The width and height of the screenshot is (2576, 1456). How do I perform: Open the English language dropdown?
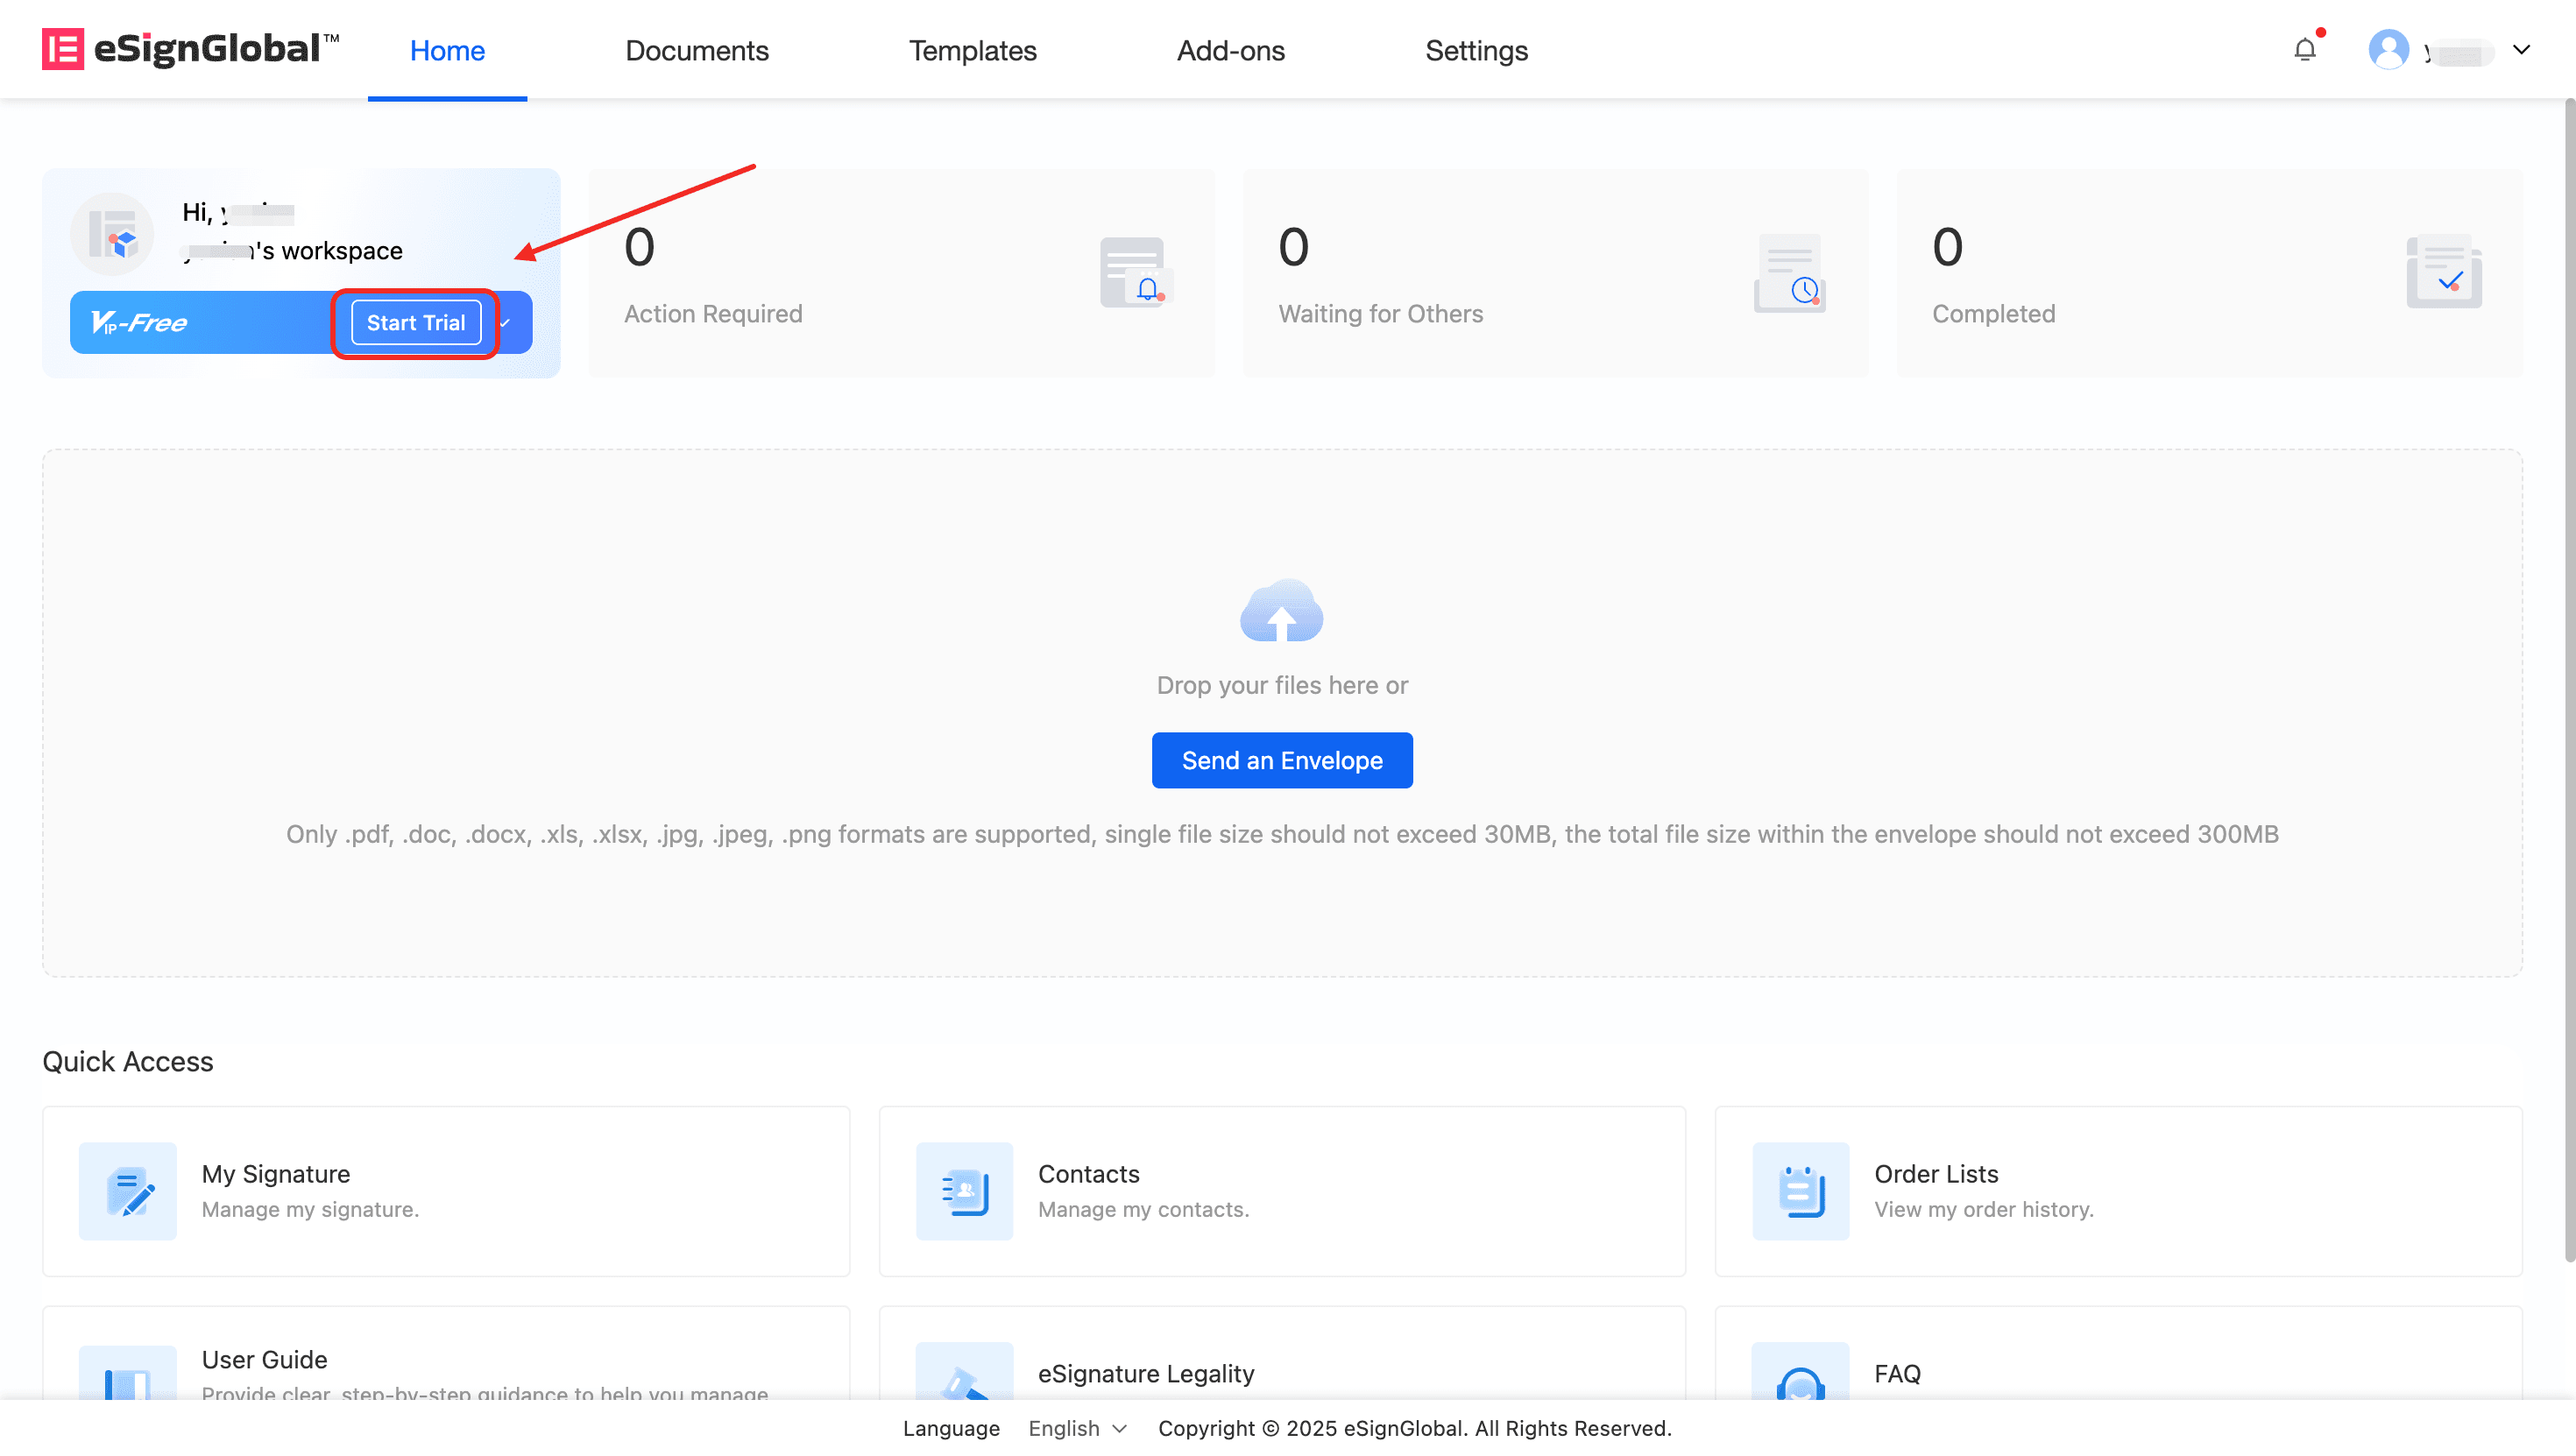1077,1428
